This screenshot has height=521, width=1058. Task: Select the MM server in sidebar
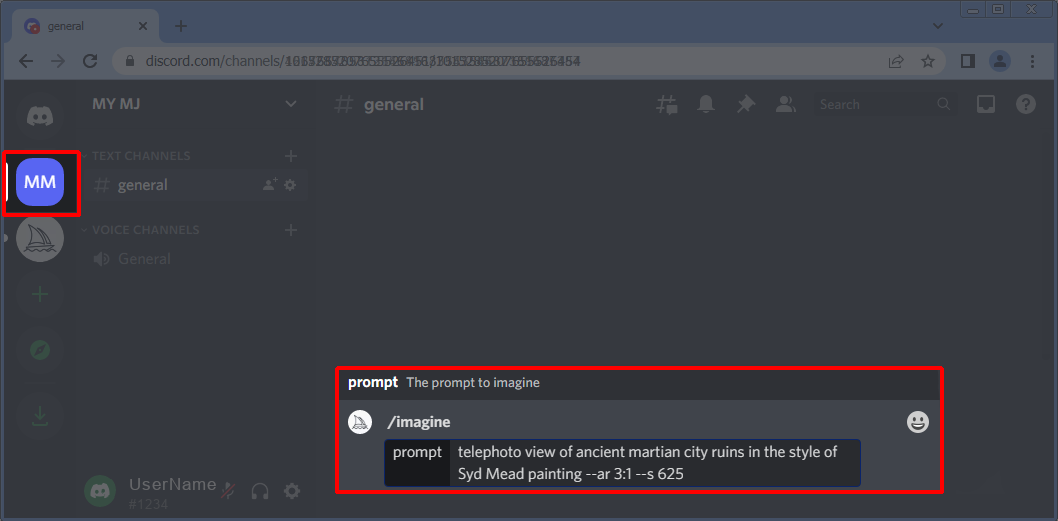40,182
